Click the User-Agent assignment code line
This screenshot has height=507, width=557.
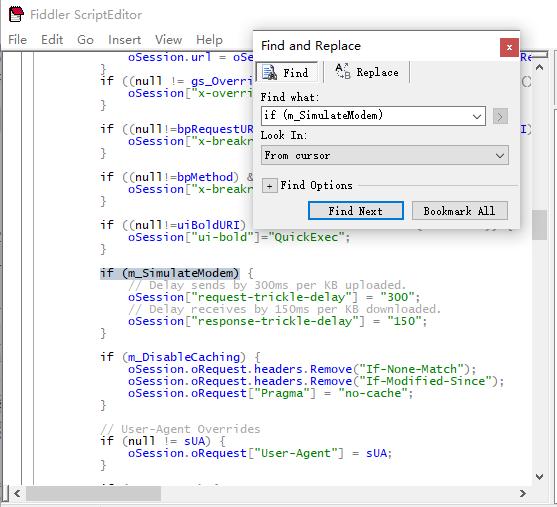(260, 453)
